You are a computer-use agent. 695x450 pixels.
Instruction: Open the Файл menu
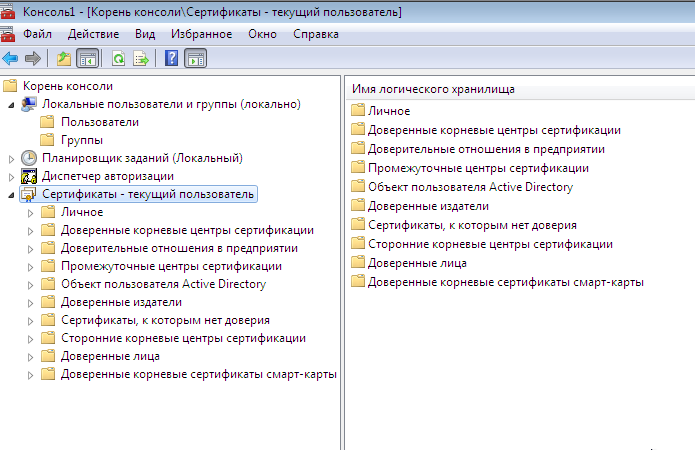[x=38, y=34]
